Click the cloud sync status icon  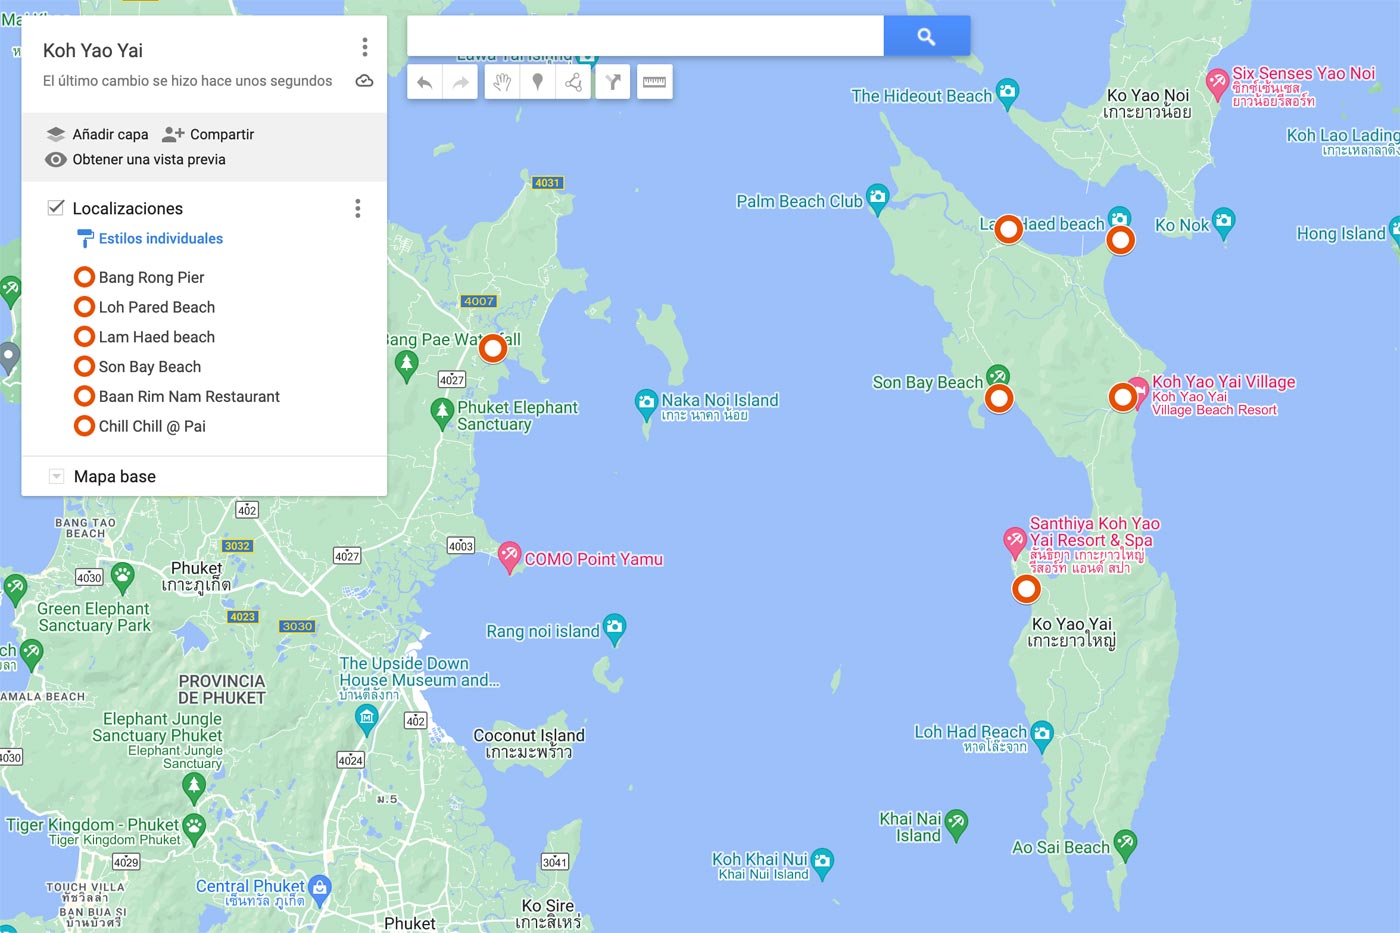[364, 80]
